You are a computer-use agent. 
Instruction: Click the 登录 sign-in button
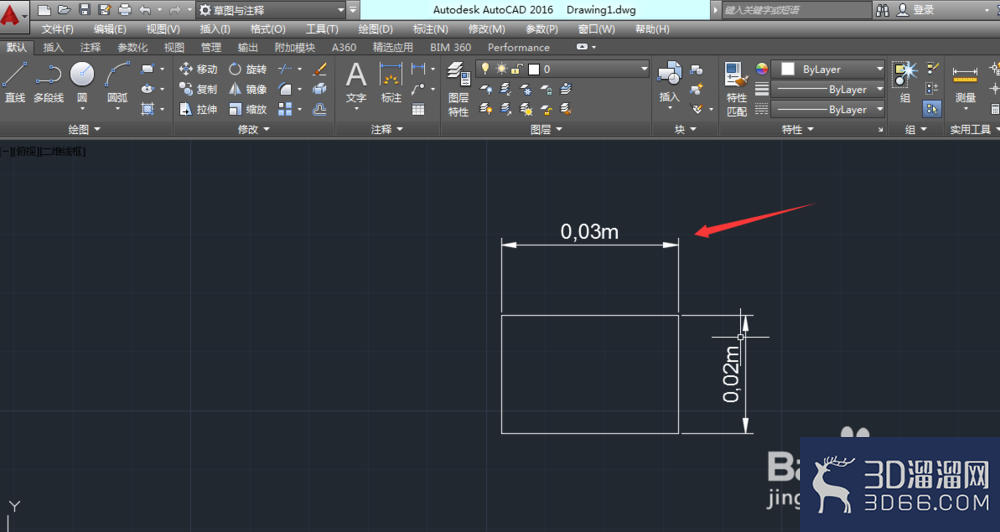(916, 10)
